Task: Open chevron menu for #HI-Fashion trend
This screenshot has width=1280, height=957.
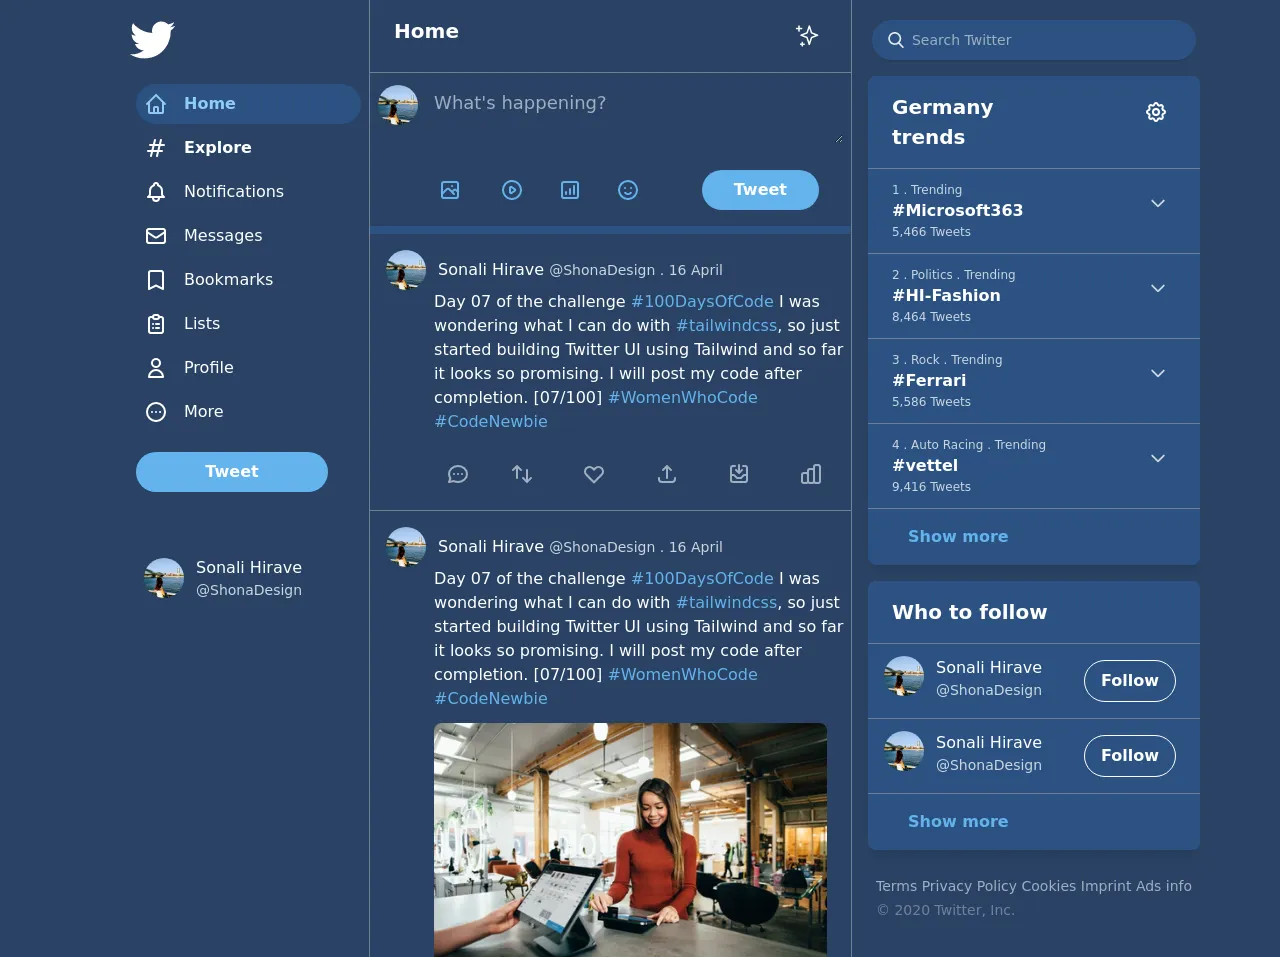Action: tap(1158, 289)
